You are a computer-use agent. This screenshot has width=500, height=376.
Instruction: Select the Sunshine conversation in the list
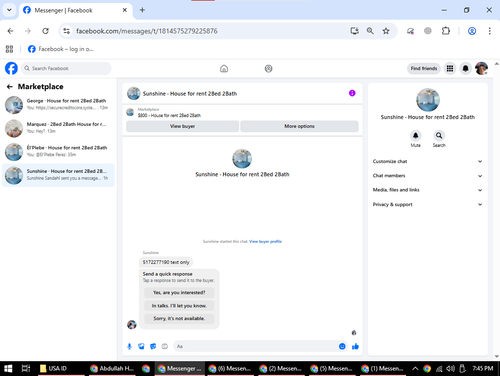tap(58, 175)
